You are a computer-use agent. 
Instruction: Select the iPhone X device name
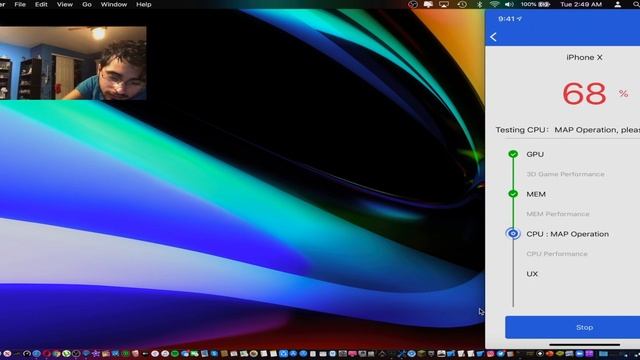click(x=584, y=58)
